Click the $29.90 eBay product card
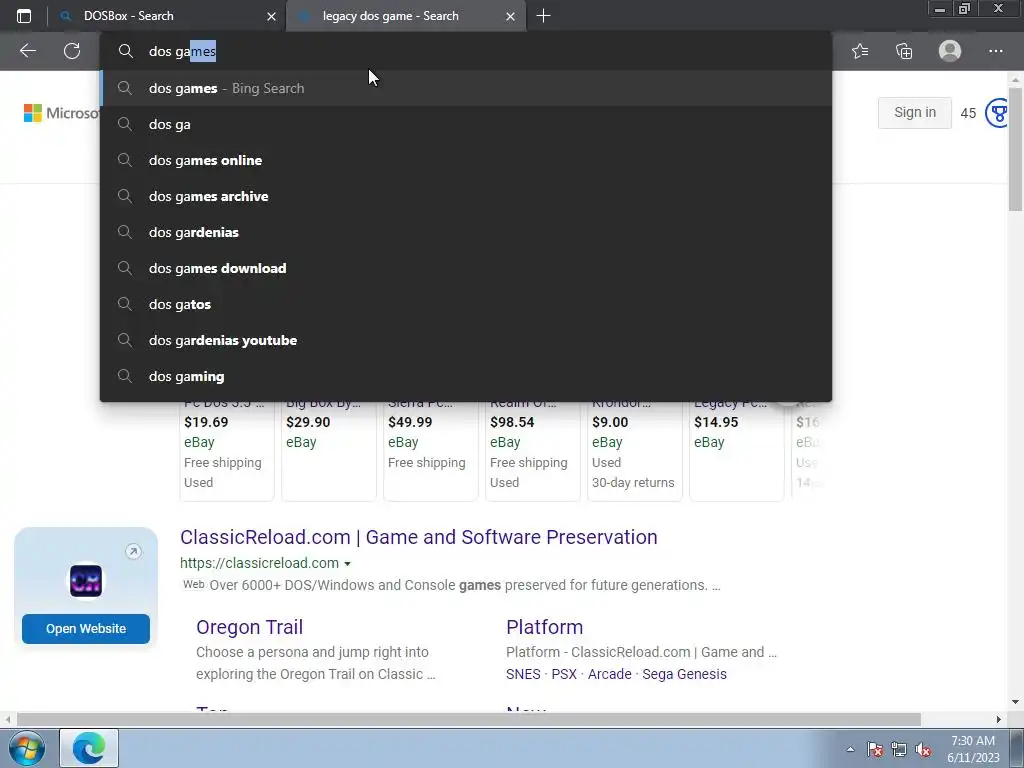 pyautogui.click(x=328, y=451)
